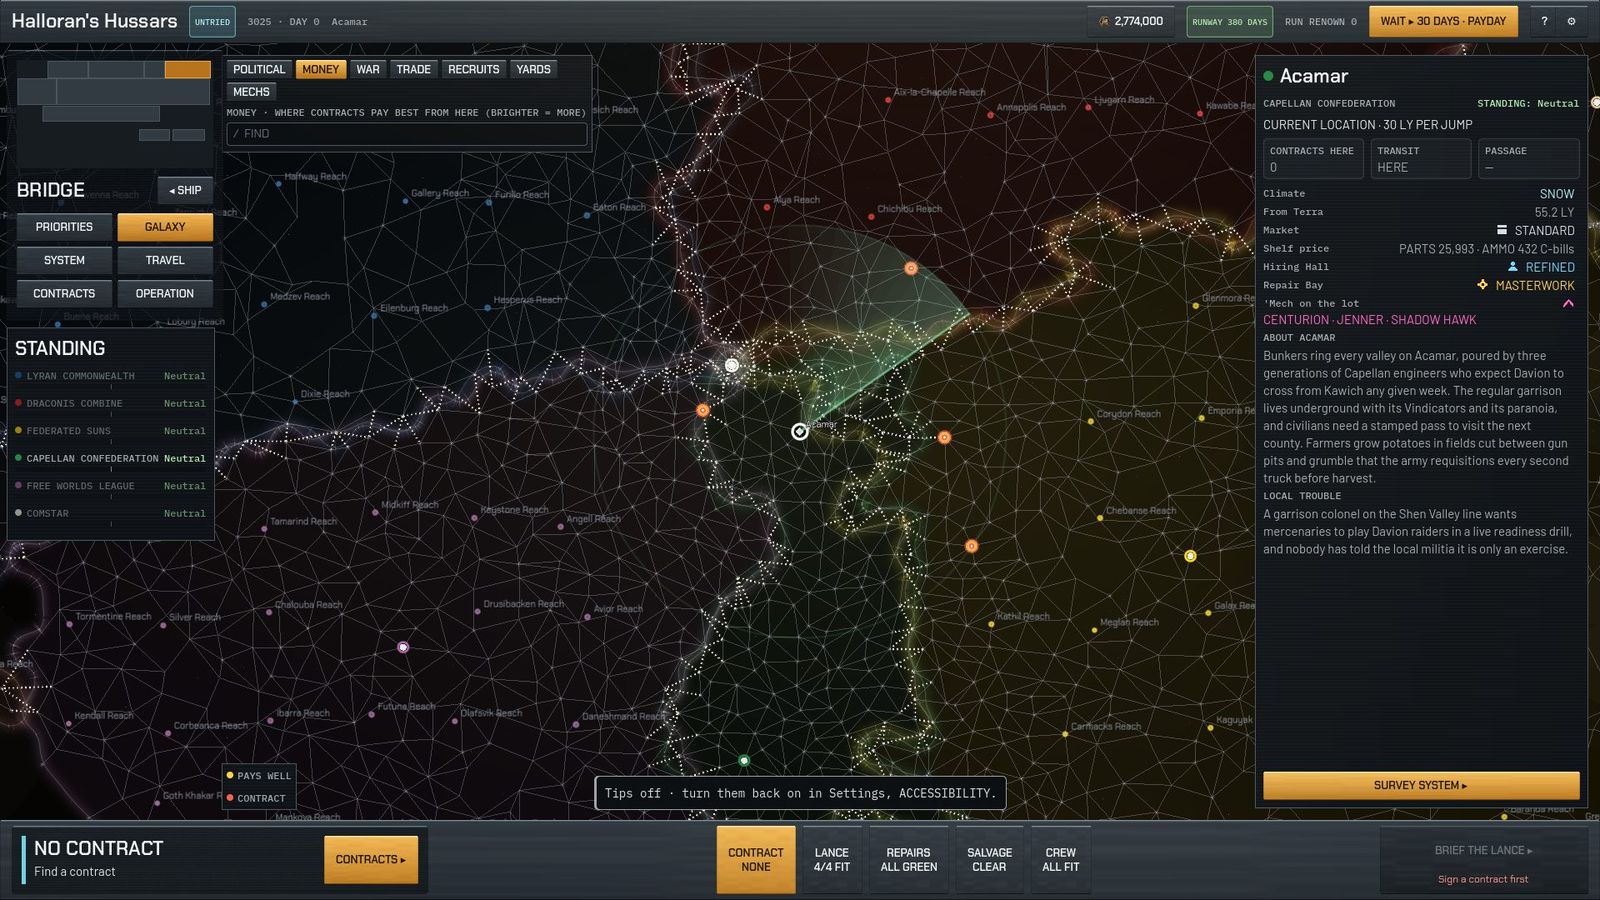Open the OPERATION bridge screen
1600x900 pixels.
click(165, 293)
